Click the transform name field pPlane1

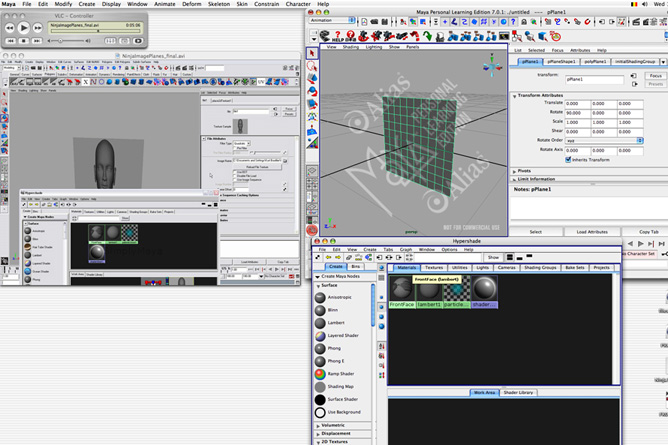point(594,79)
